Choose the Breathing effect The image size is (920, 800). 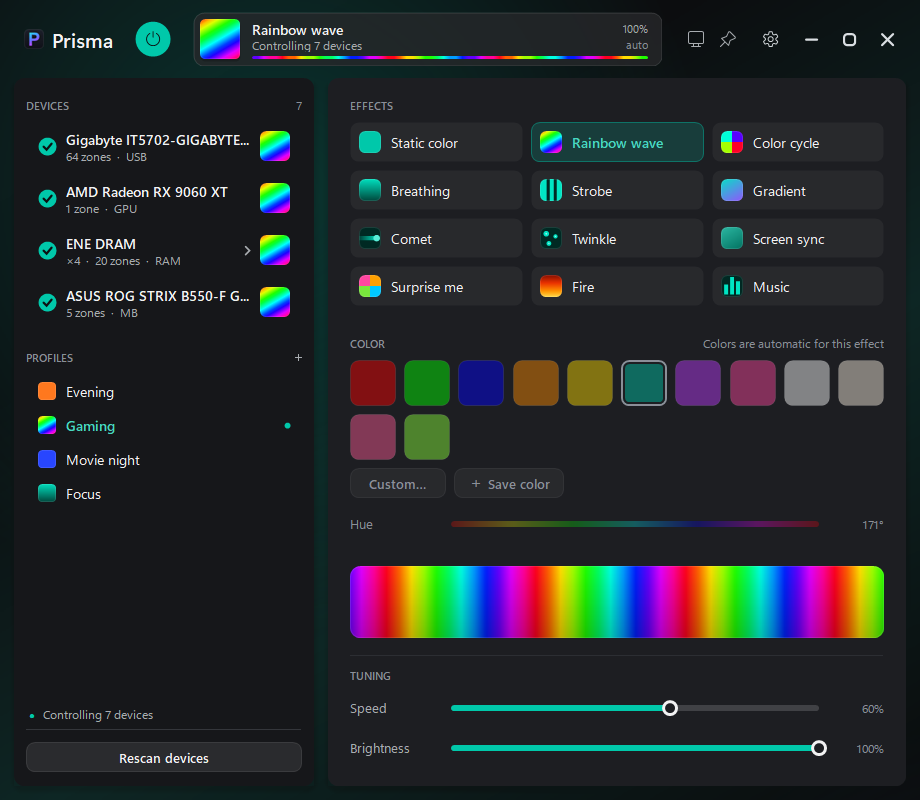click(x=436, y=191)
